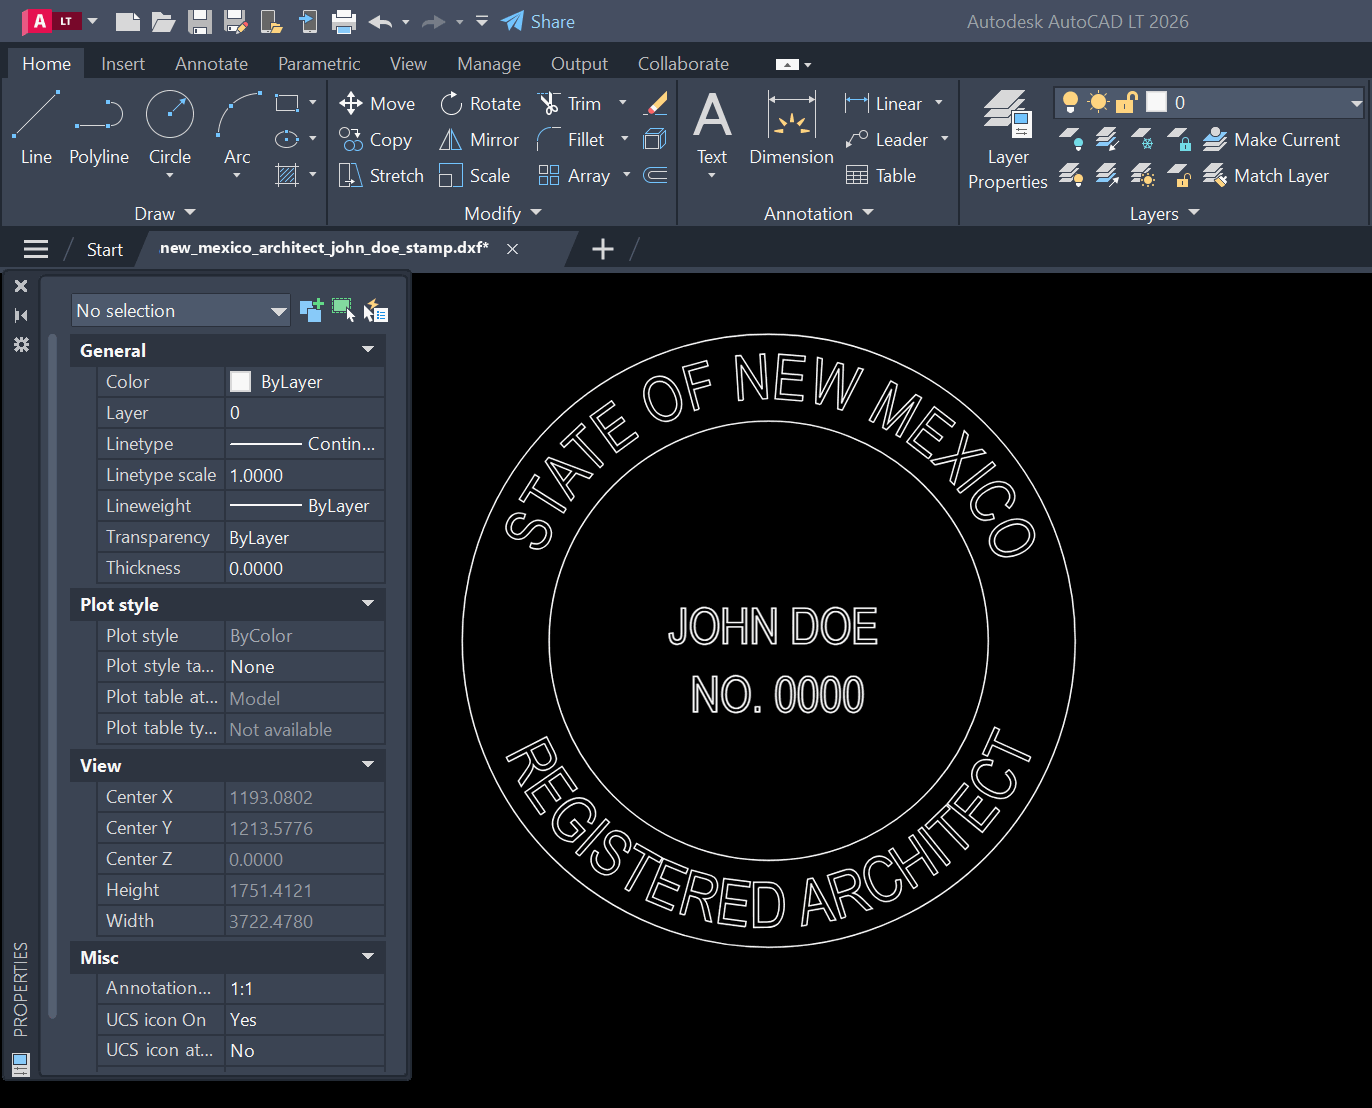Open the Parametric ribbon tab
Viewport: 1372px width, 1108px height.
coord(319,64)
